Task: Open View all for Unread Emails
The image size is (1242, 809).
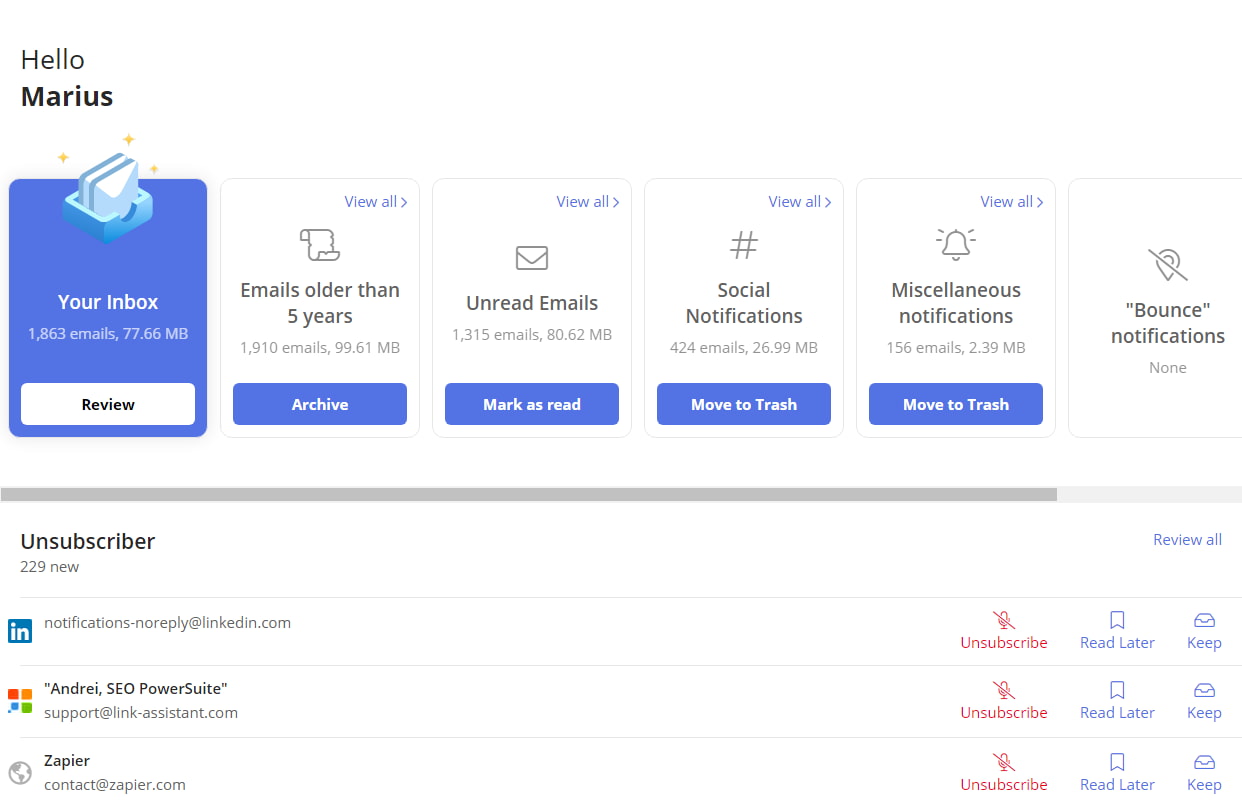Action: click(587, 202)
